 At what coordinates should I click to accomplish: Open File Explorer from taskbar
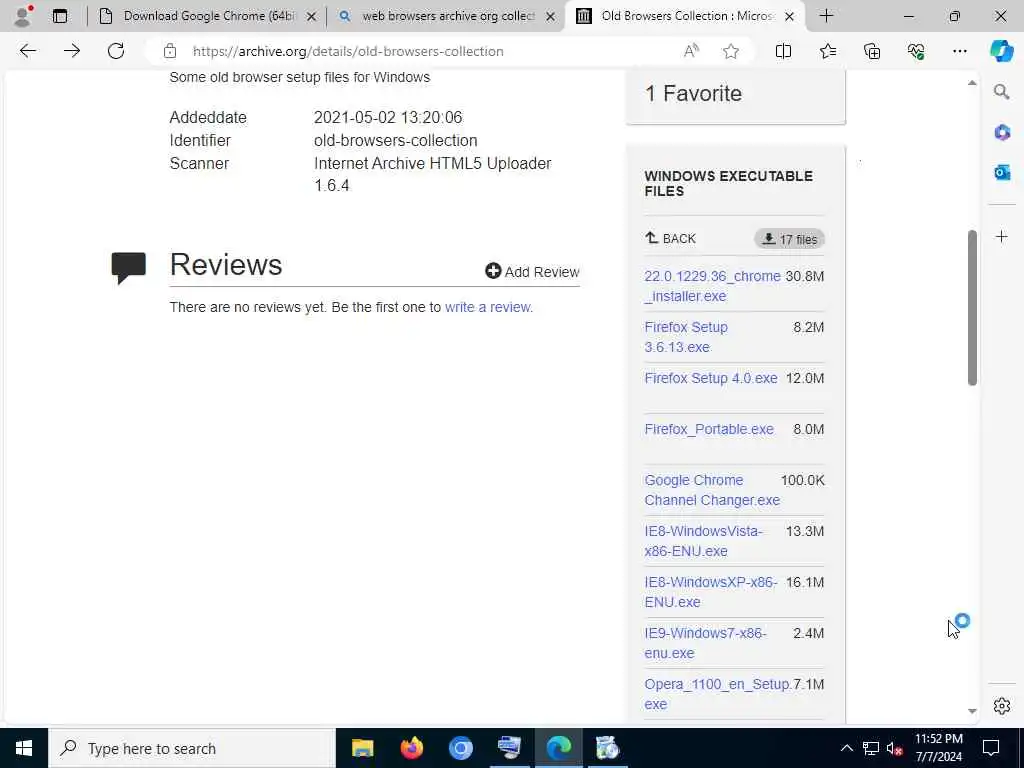pos(362,748)
